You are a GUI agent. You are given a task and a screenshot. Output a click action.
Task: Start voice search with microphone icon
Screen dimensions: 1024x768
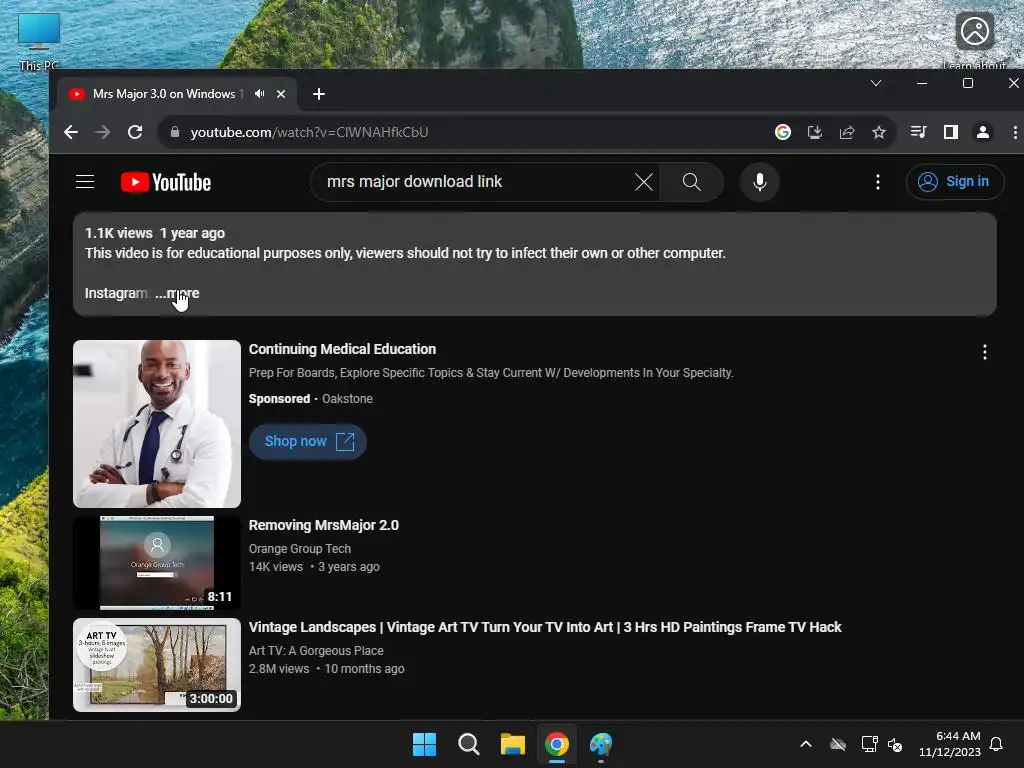[x=760, y=182]
